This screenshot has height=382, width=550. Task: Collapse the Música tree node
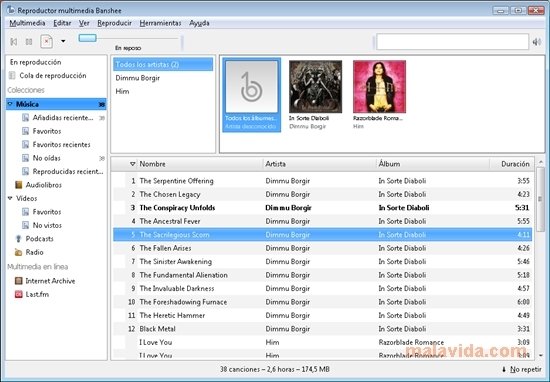(x=10, y=104)
